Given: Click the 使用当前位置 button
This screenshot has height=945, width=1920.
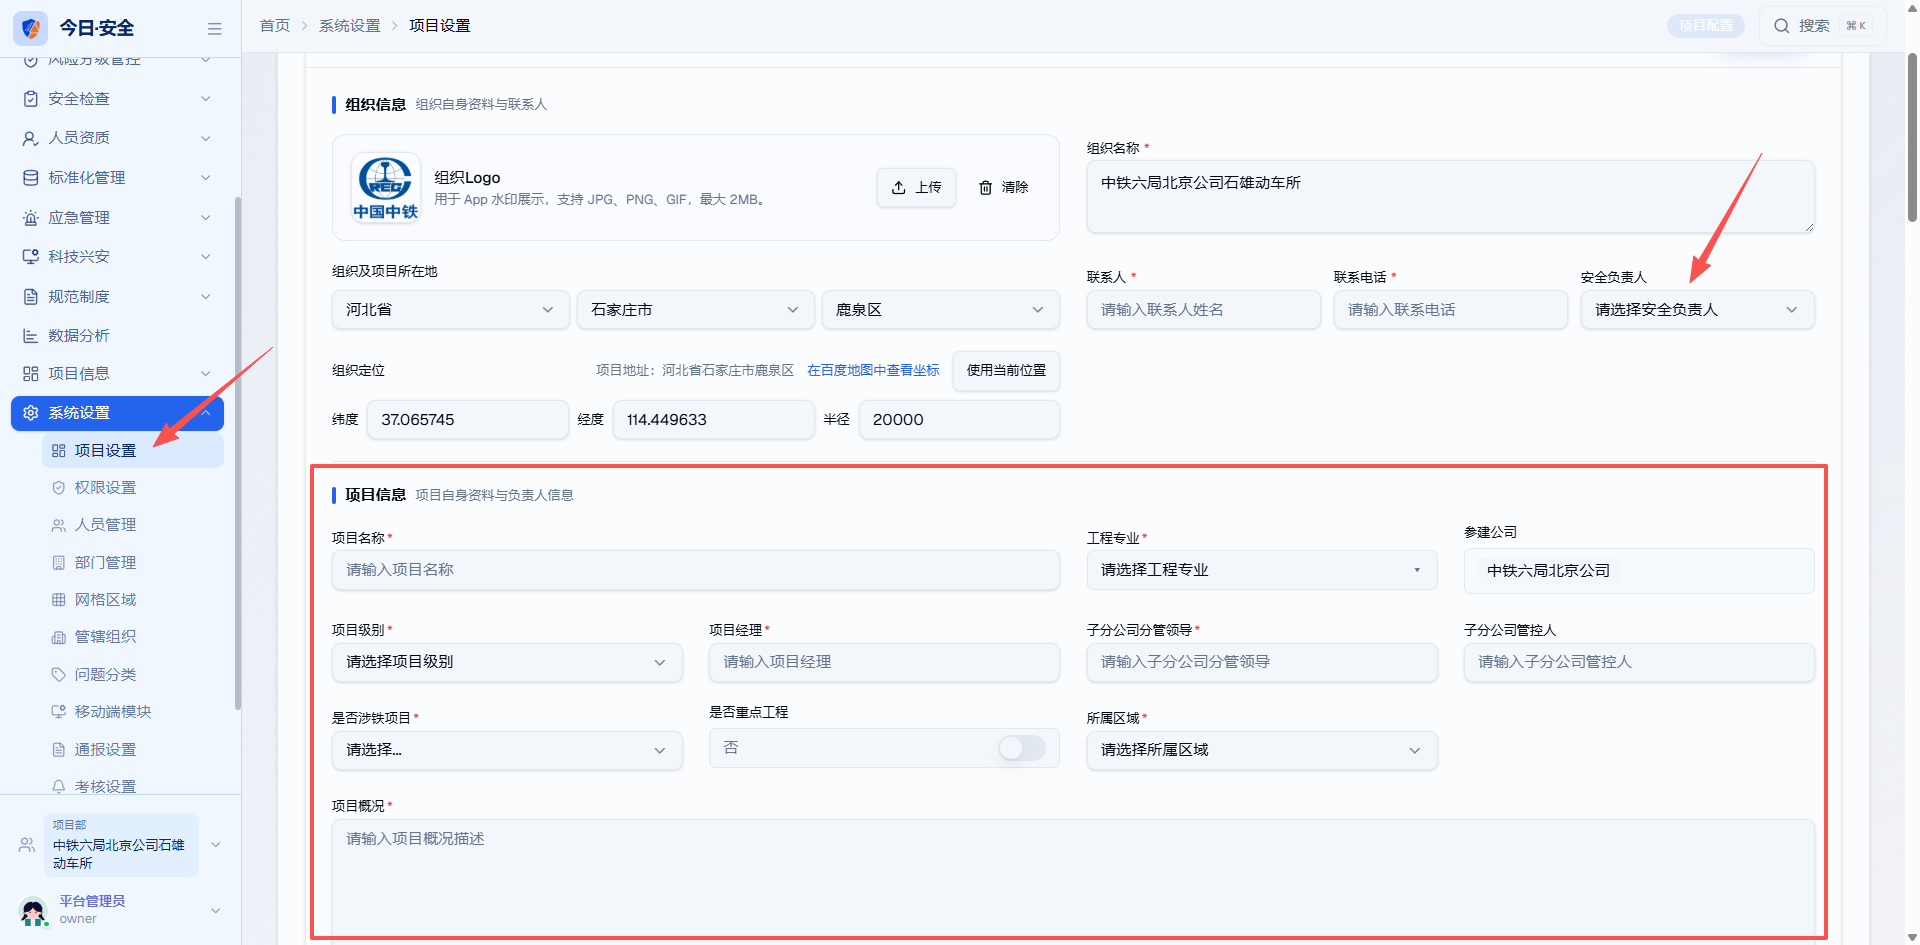Looking at the screenshot, I should (x=1006, y=370).
